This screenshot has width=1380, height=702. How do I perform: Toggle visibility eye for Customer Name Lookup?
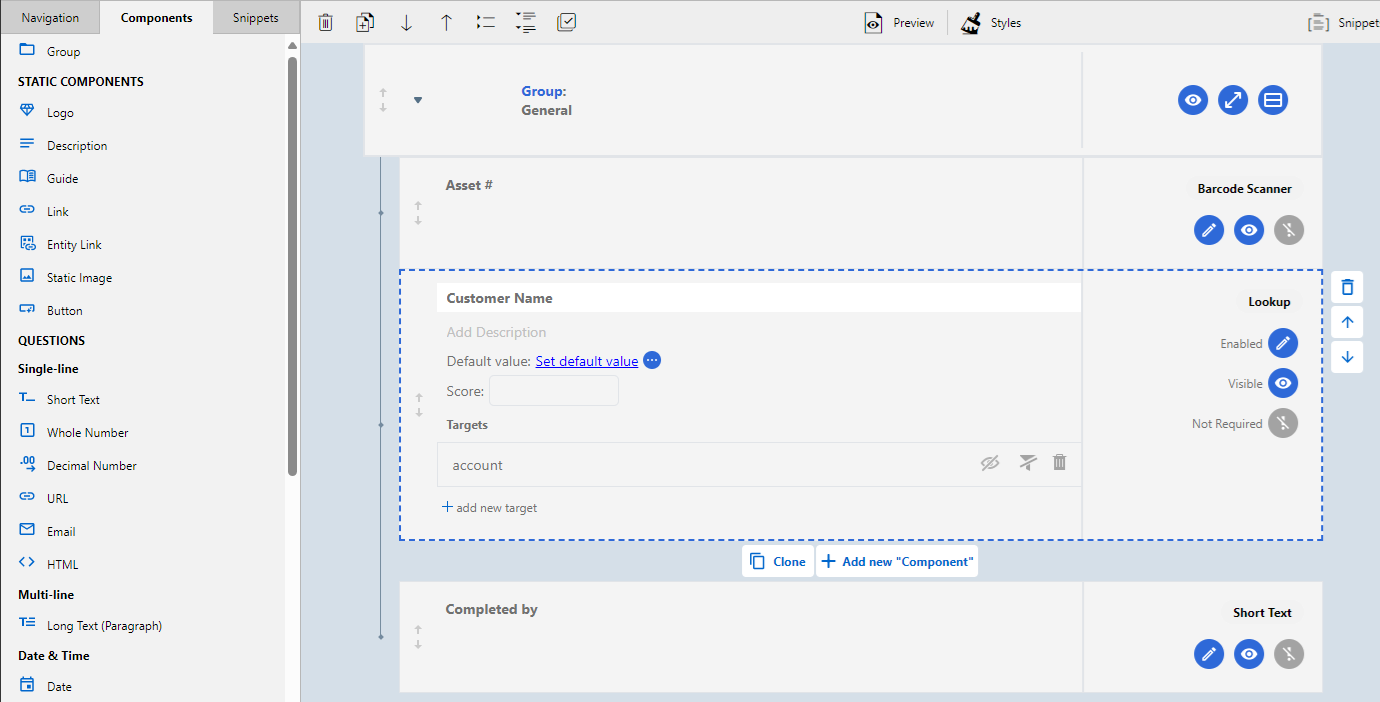tap(1283, 383)
